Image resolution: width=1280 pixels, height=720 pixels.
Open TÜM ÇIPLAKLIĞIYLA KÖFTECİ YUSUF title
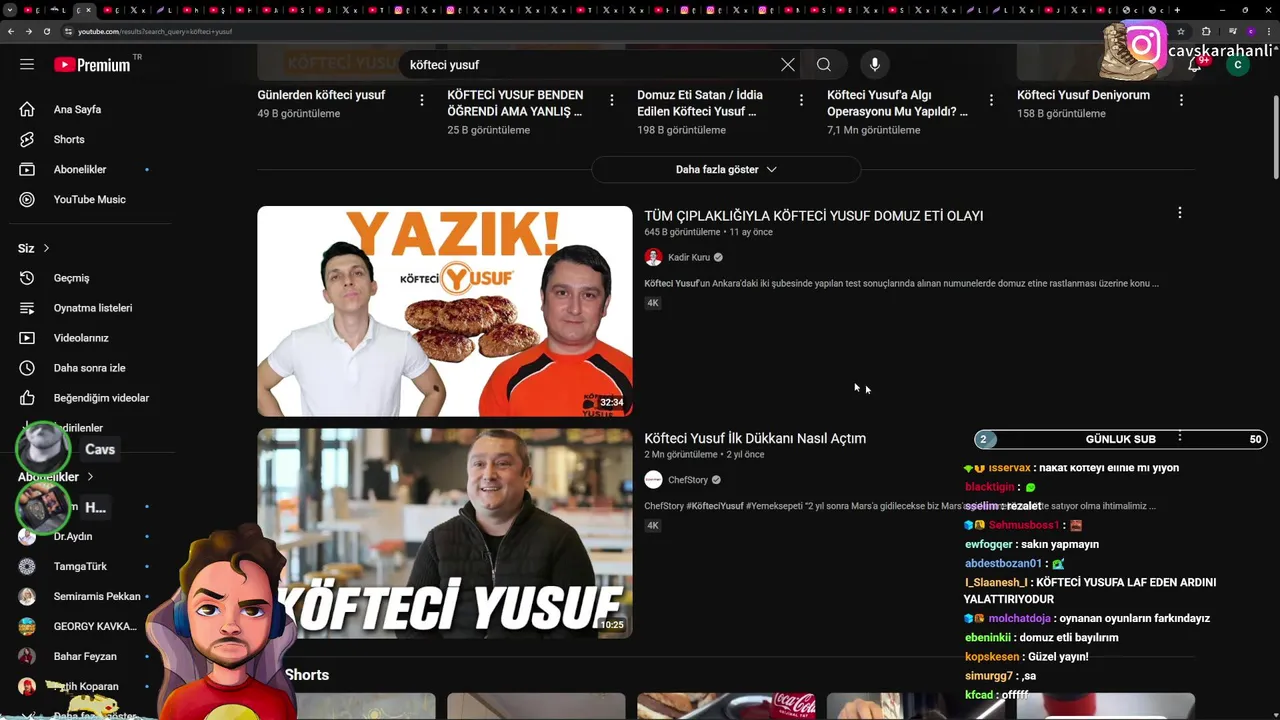814,216
